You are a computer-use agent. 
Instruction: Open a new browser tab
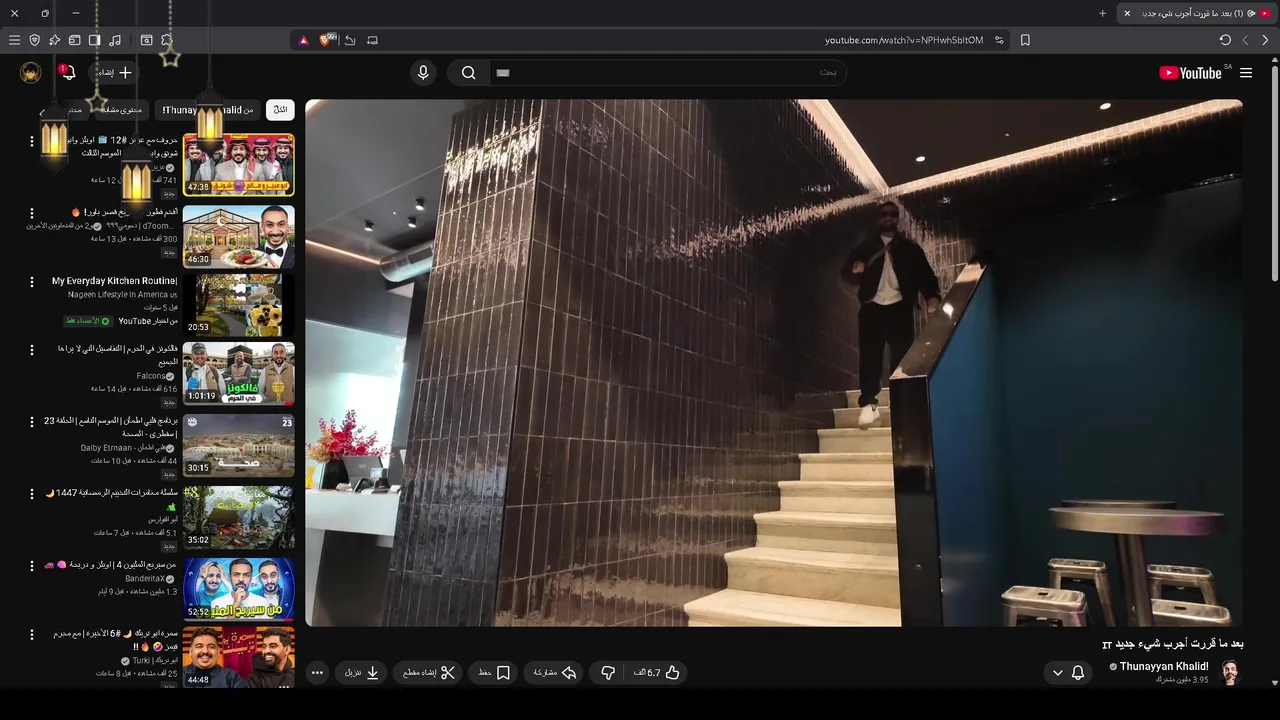click(x=1102, y=13)
